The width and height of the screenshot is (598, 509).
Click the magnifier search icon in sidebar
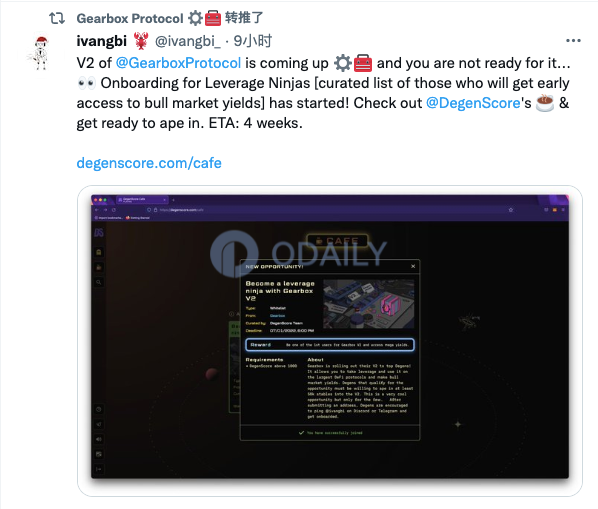coord(99,282)
